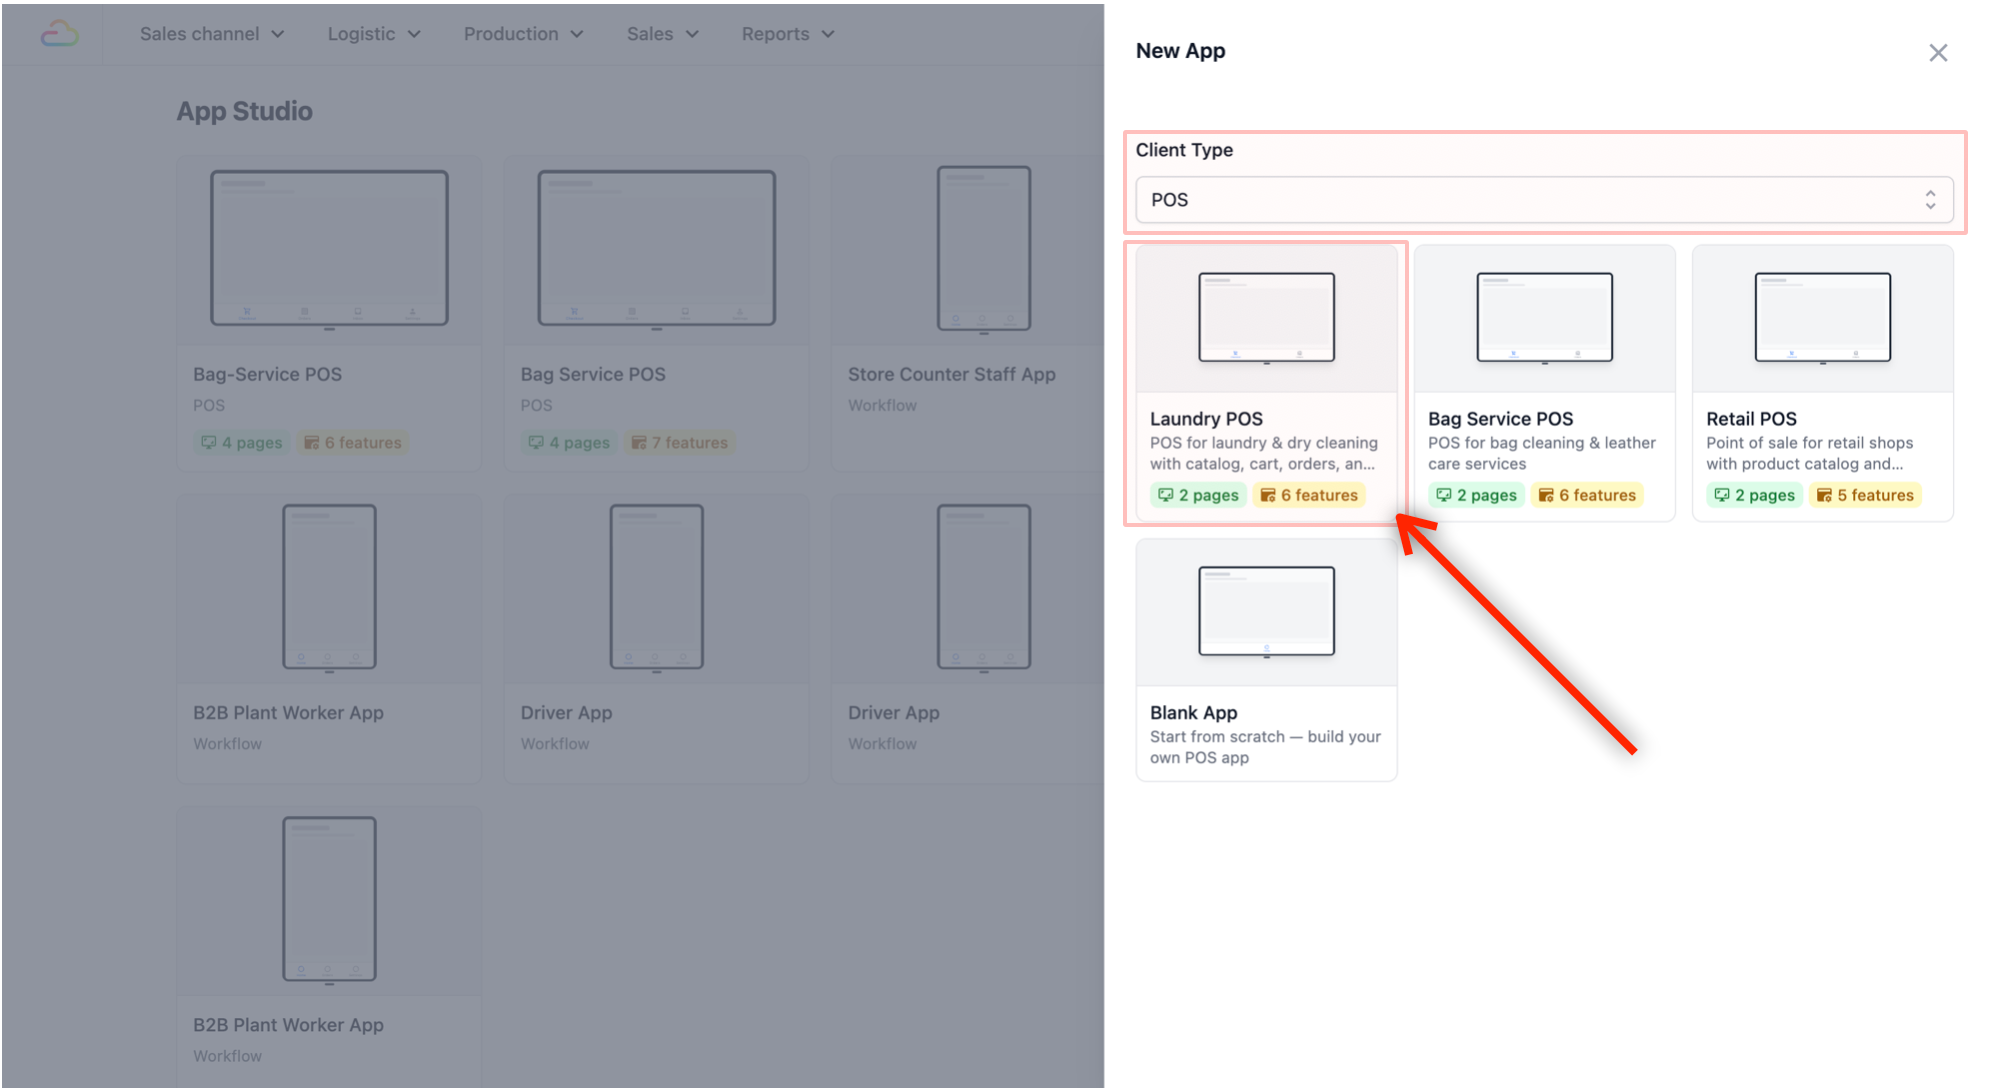Expand the Sales channel menu
The height and width of the screenshot is (1088, 1998).
[212, 34]
